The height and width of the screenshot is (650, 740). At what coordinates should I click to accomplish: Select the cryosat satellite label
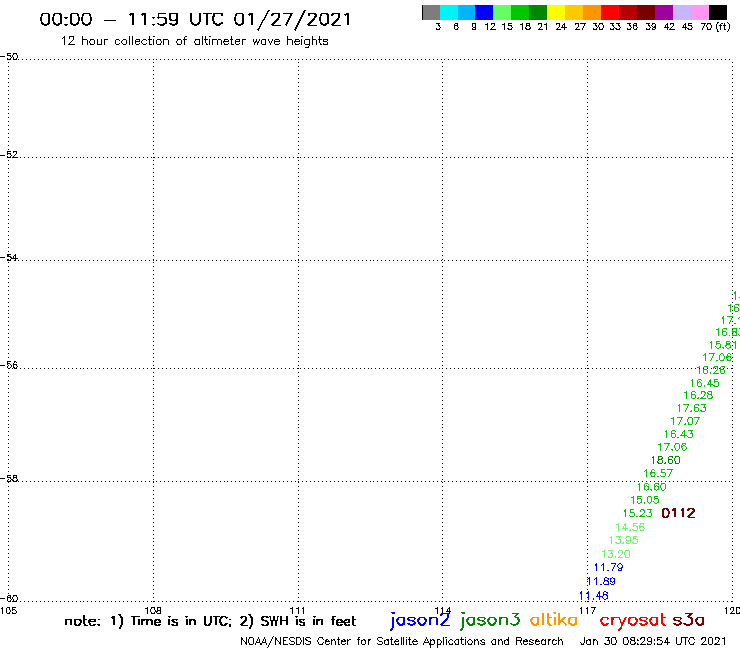tap(633, 621)
